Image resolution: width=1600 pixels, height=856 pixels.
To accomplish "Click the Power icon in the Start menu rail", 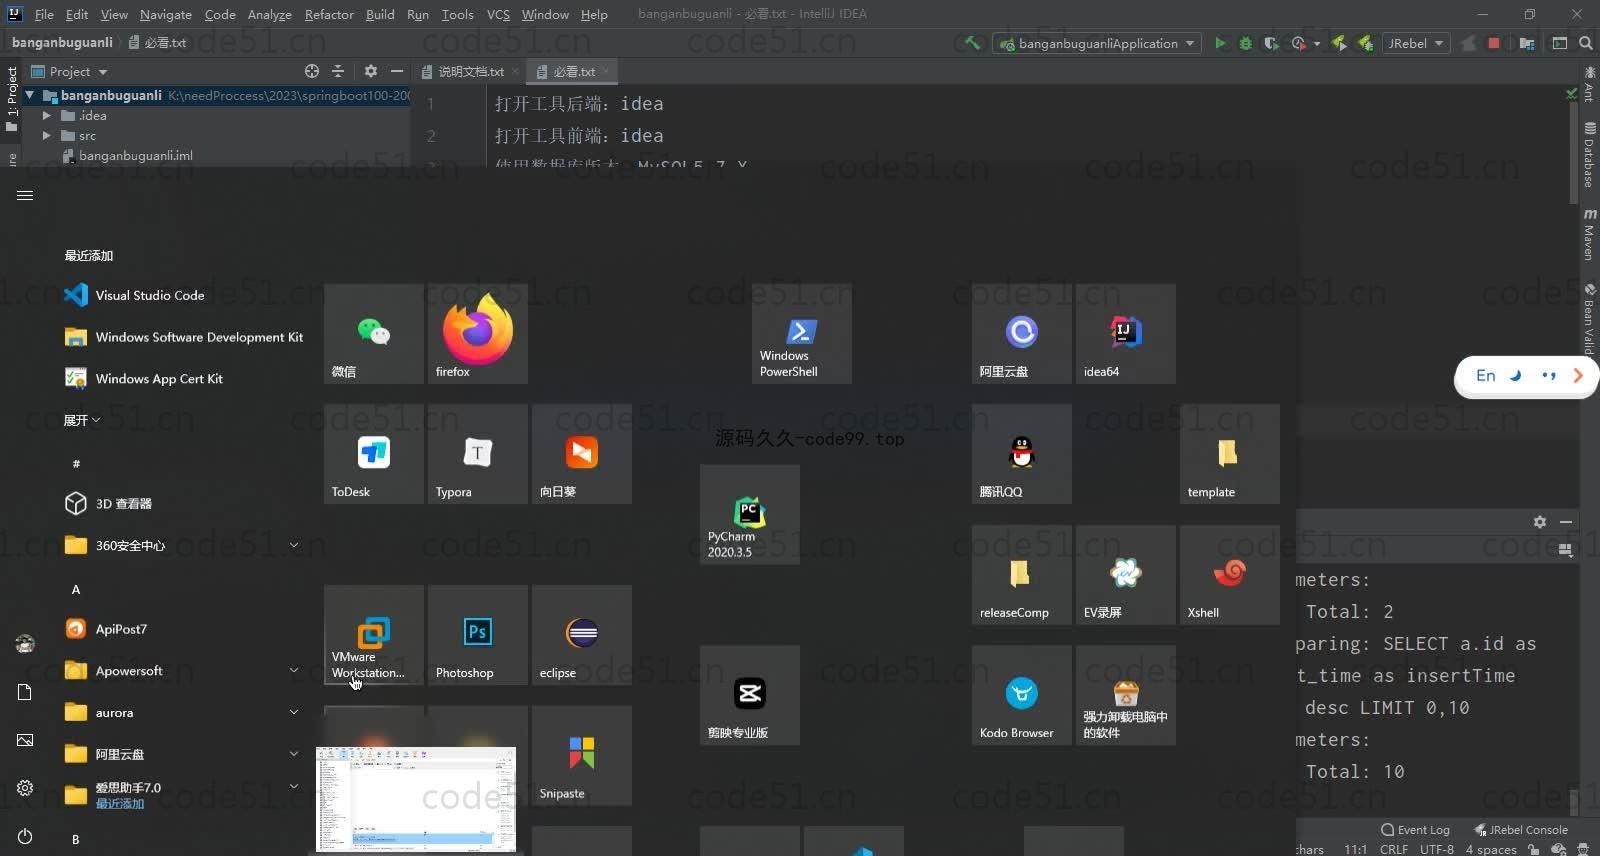I will point(25,836).
